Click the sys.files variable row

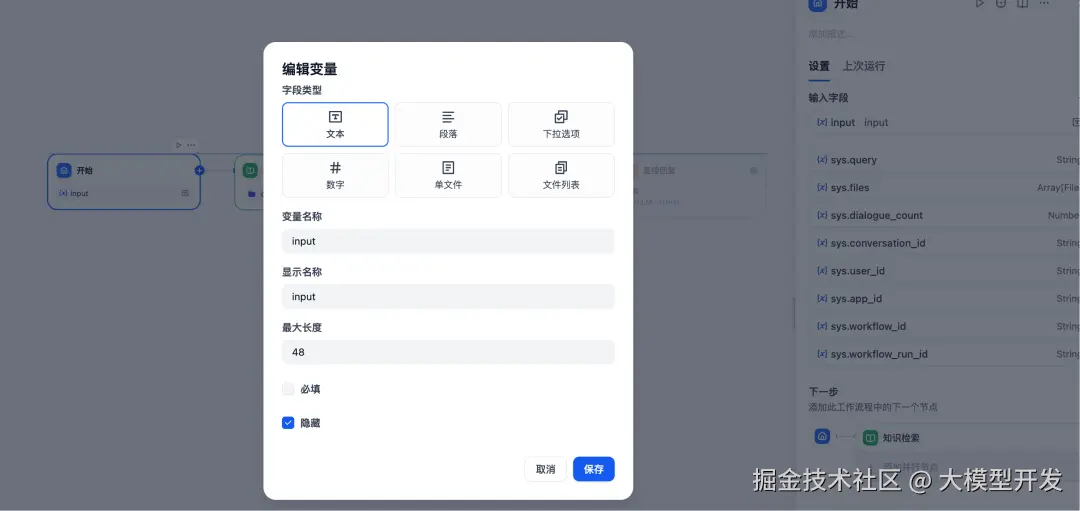pos(945,187)
